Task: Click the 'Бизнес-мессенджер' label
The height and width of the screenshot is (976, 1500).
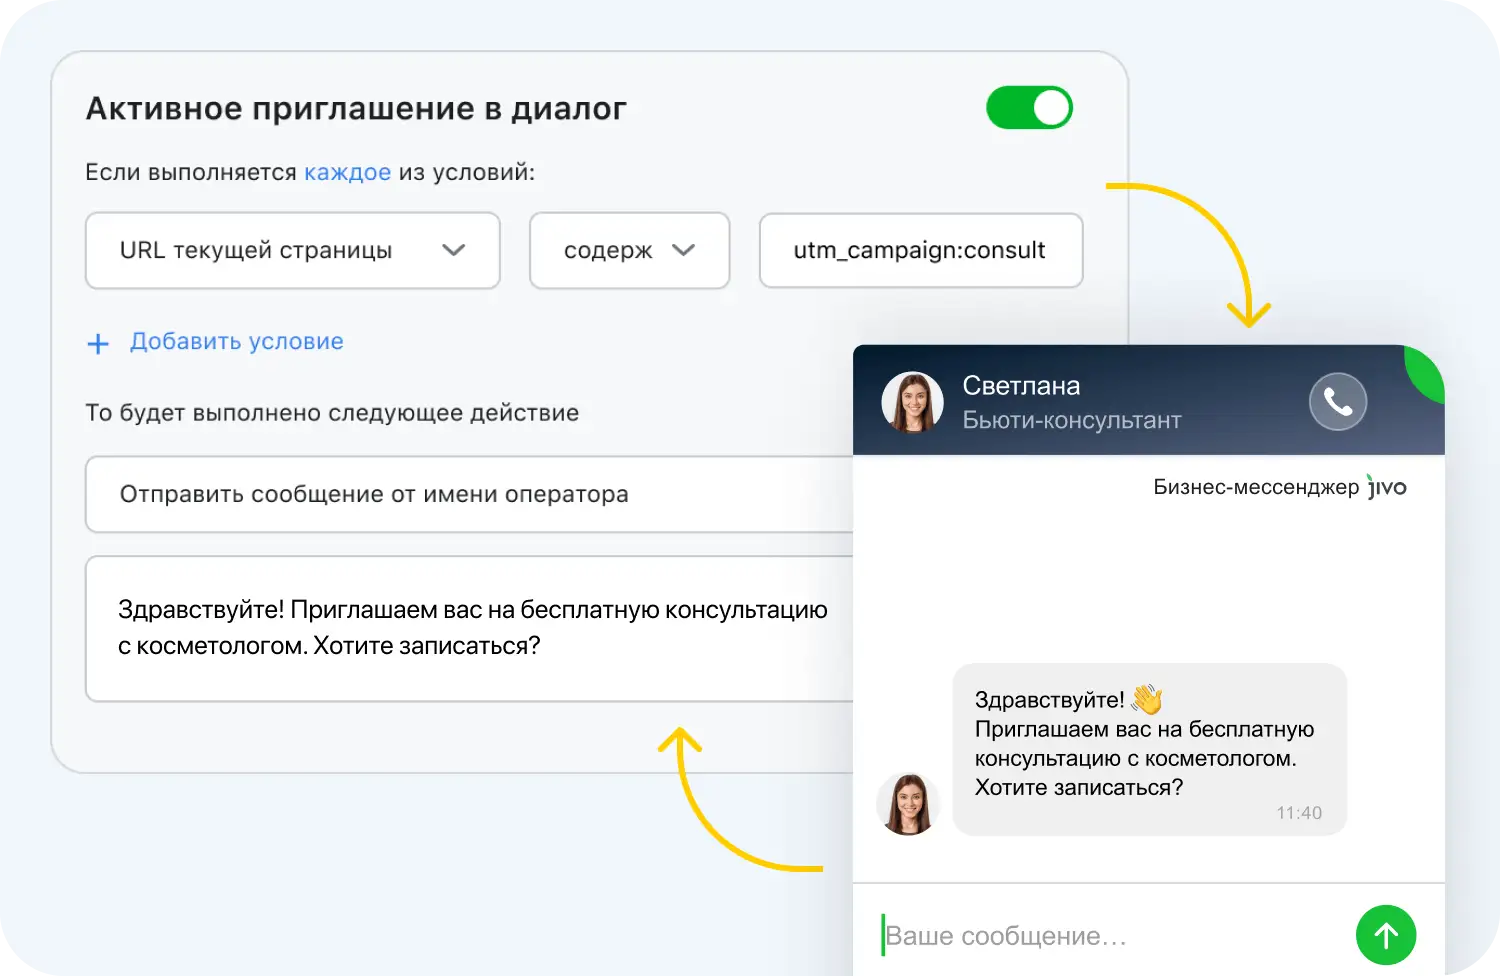Action: coord(1256,487)
